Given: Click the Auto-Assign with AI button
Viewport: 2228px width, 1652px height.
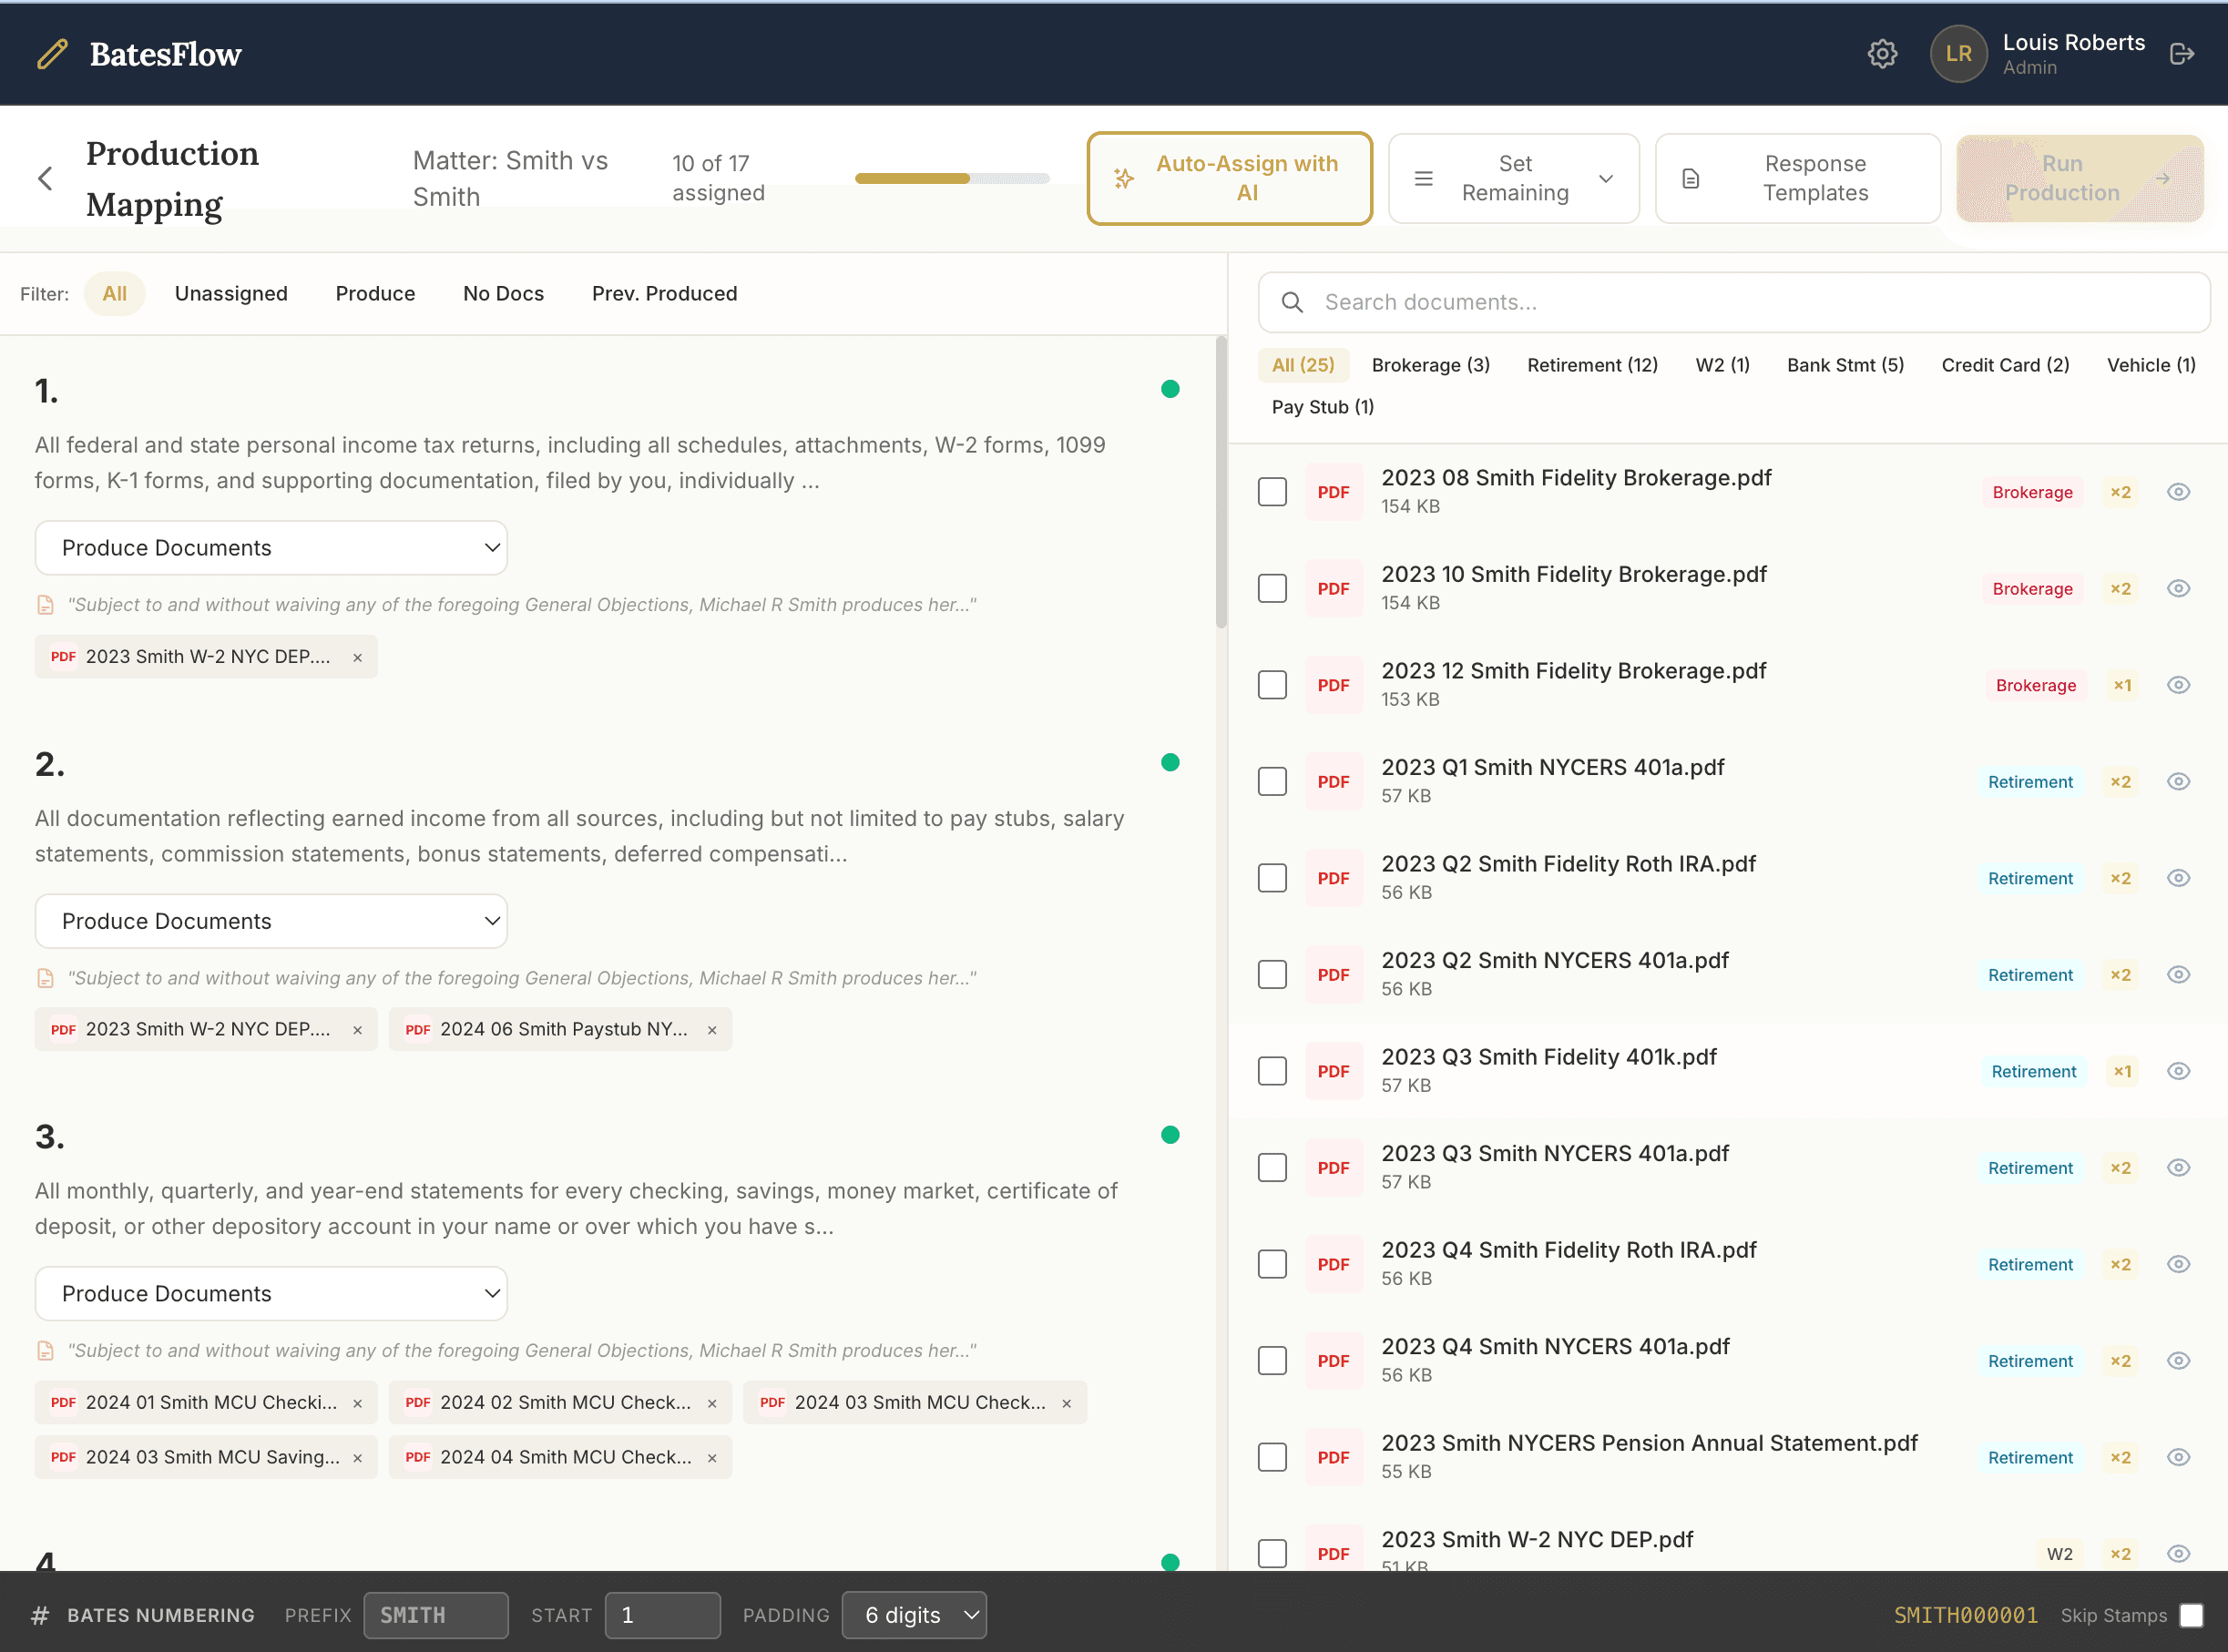Looking at the screenshot, I should point(1230,178).
